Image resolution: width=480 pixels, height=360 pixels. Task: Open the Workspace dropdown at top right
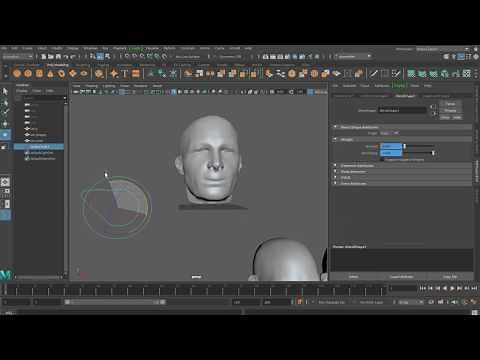click(443, 49)
